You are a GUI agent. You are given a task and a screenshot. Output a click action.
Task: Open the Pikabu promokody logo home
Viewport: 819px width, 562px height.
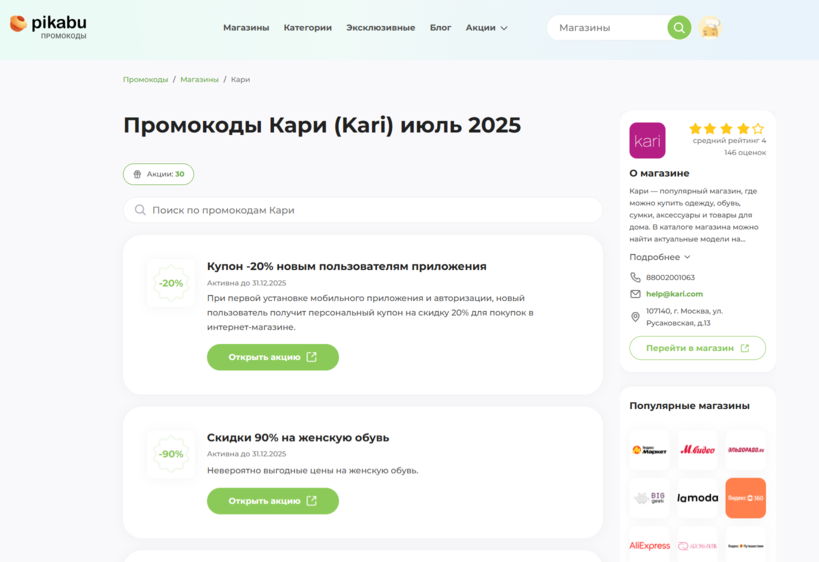tap(48, 27)
